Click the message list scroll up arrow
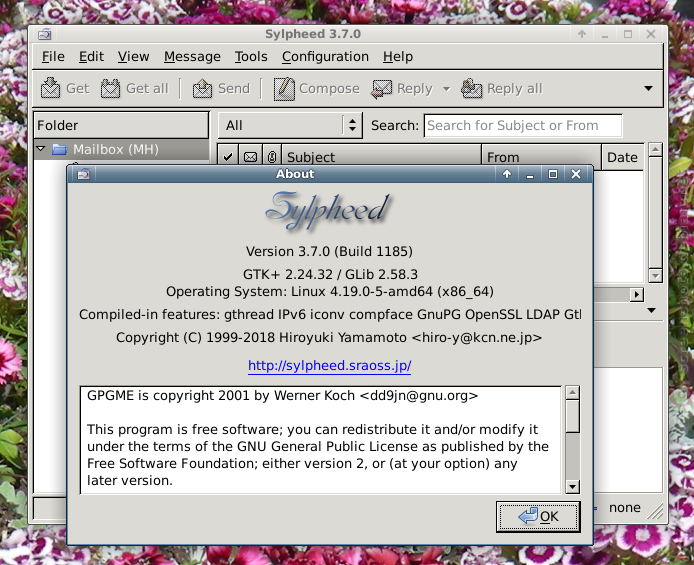 655,150
